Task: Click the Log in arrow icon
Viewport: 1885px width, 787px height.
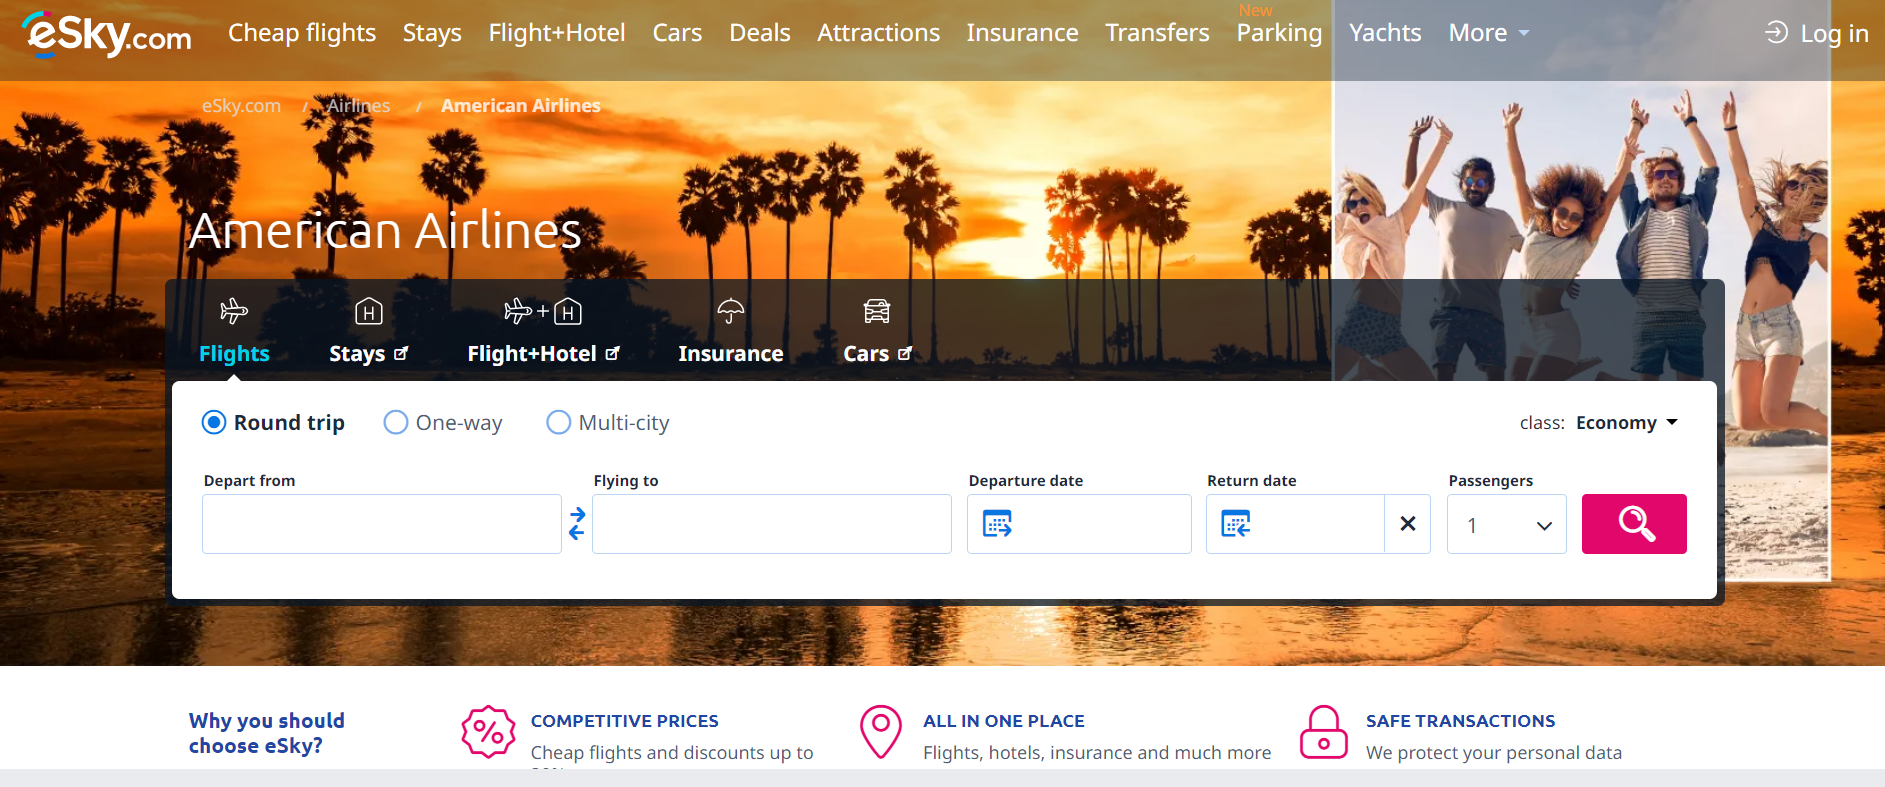Action: [x=1776, y=33]
